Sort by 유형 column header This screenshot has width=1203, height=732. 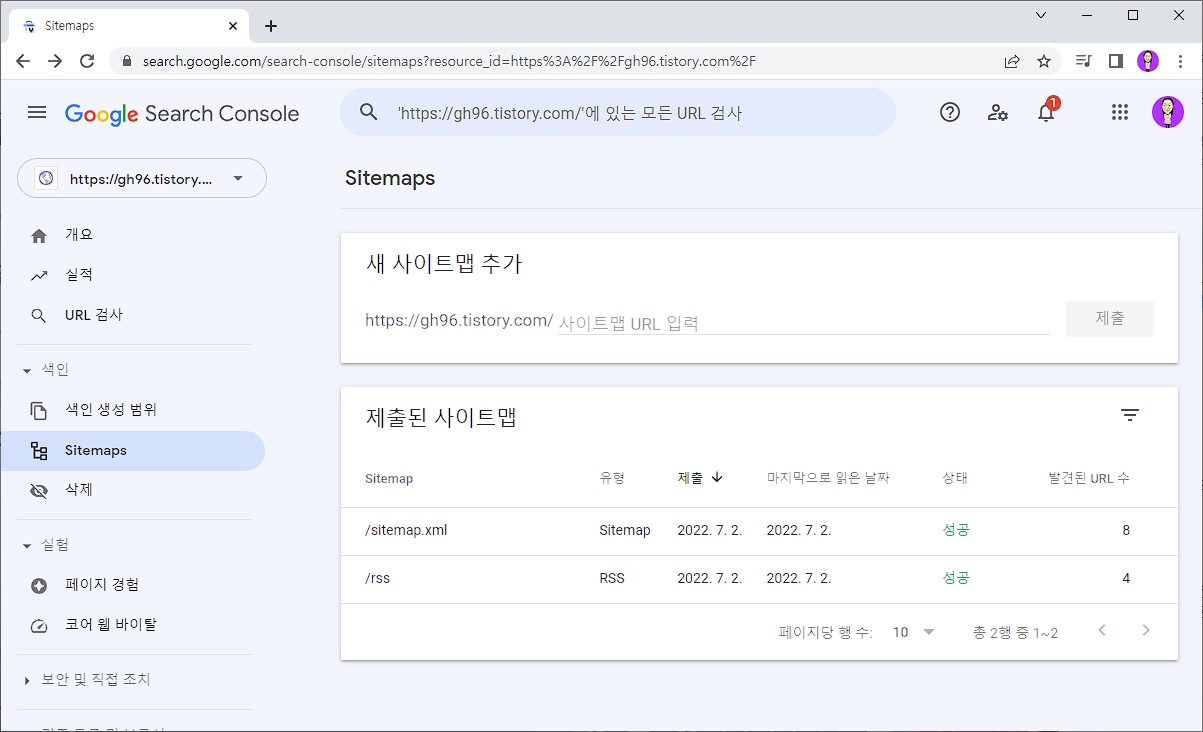(612, 478)
